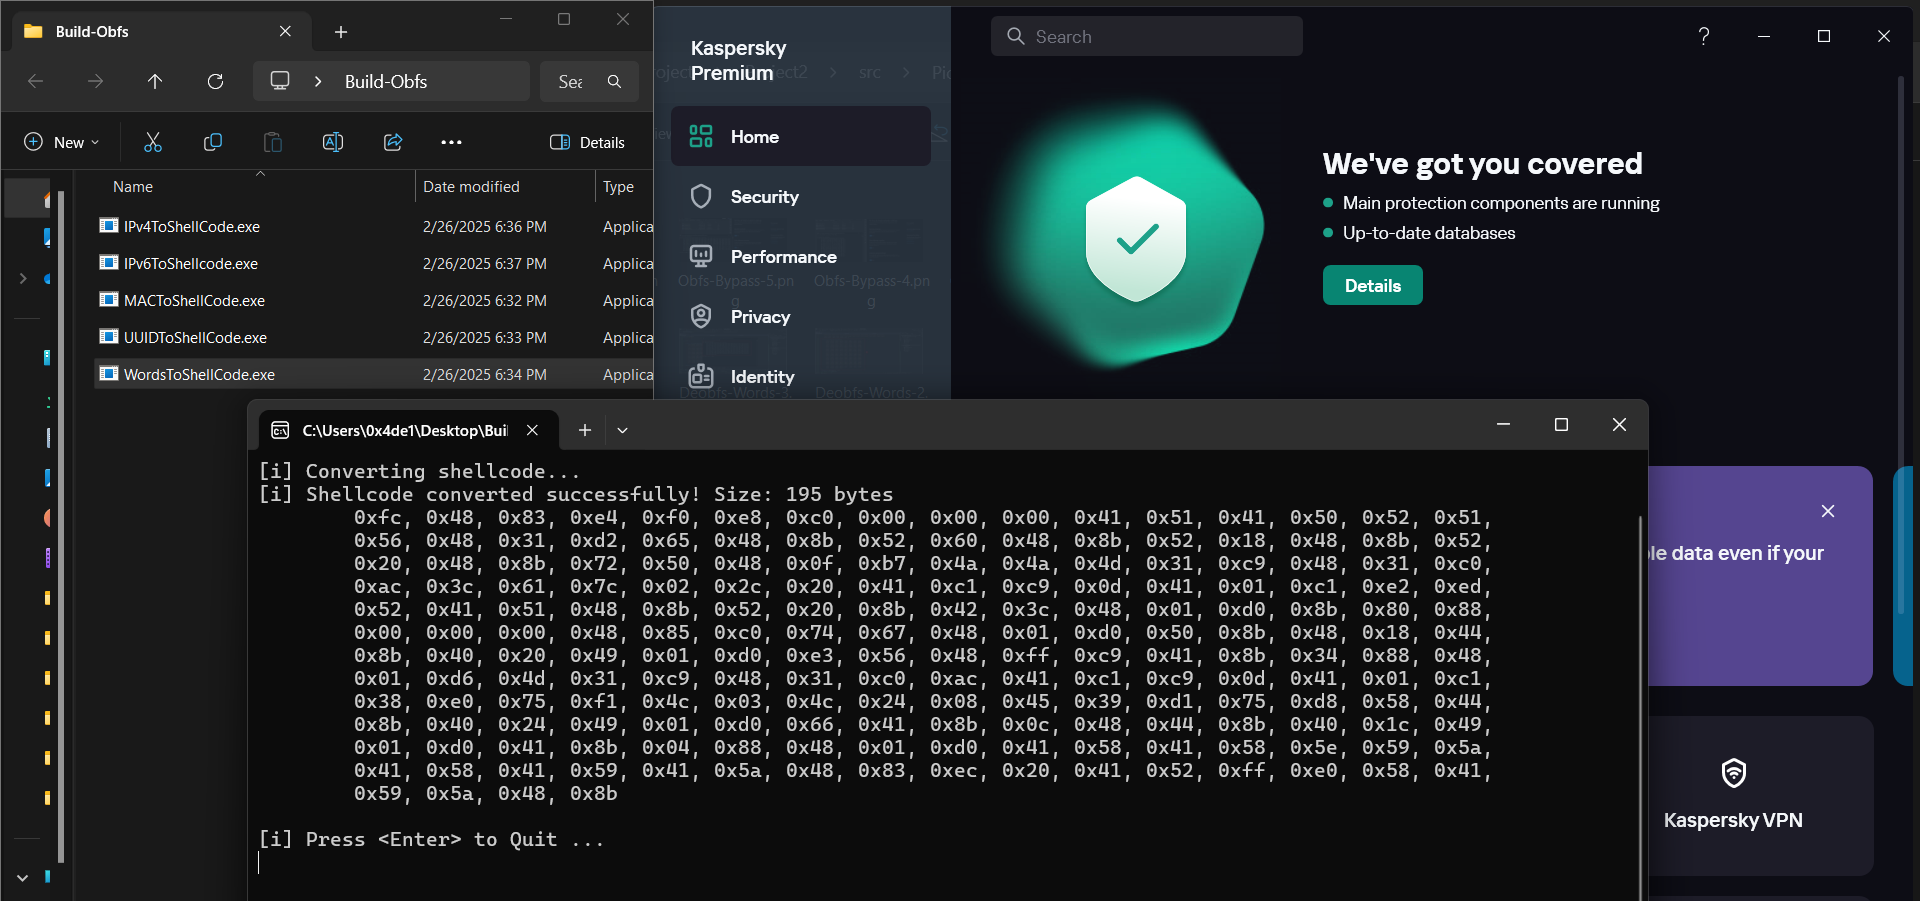Click the green Details button in Kaspersky
This screenshot has height=901, width=1920.
click(x=1372, y=285)
